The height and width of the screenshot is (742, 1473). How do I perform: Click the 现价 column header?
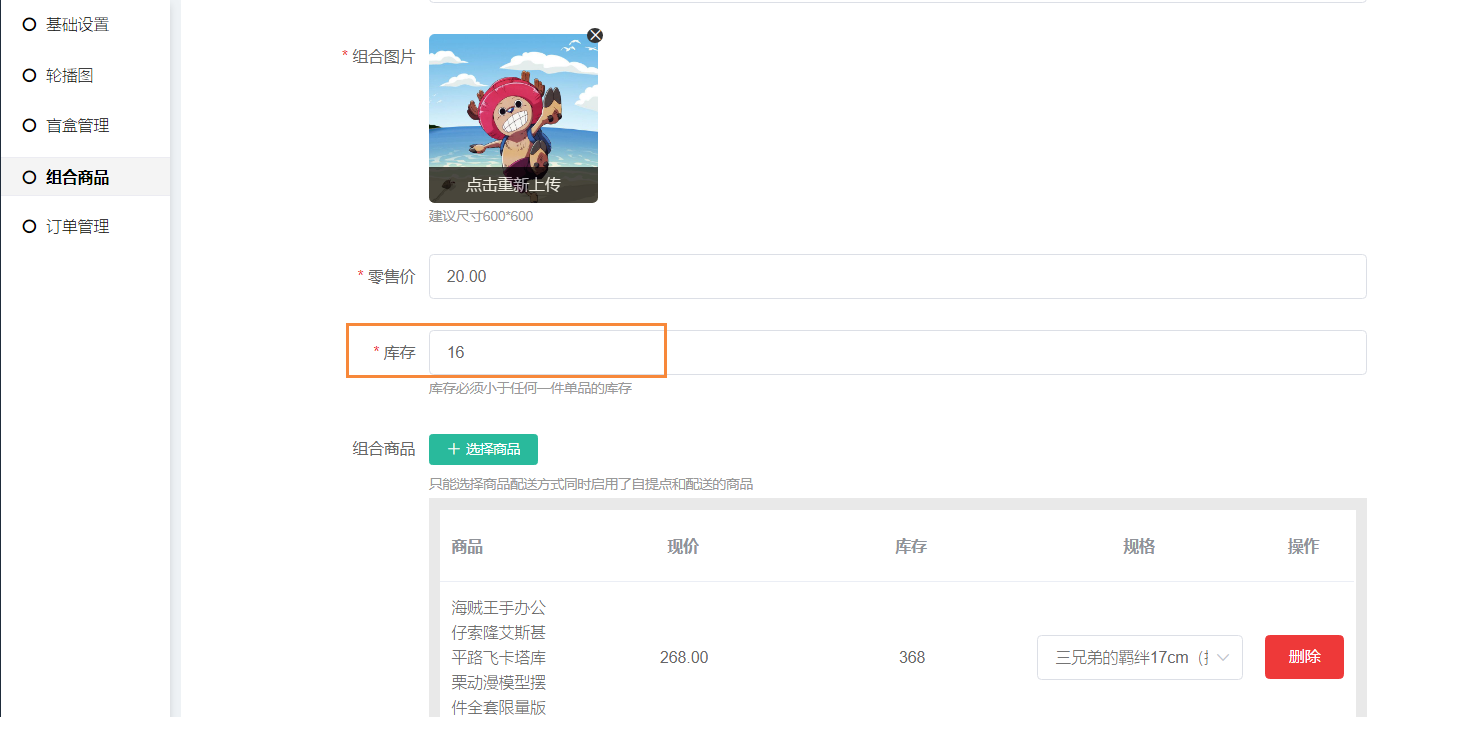pyautogui.click(x=684, y=546)
